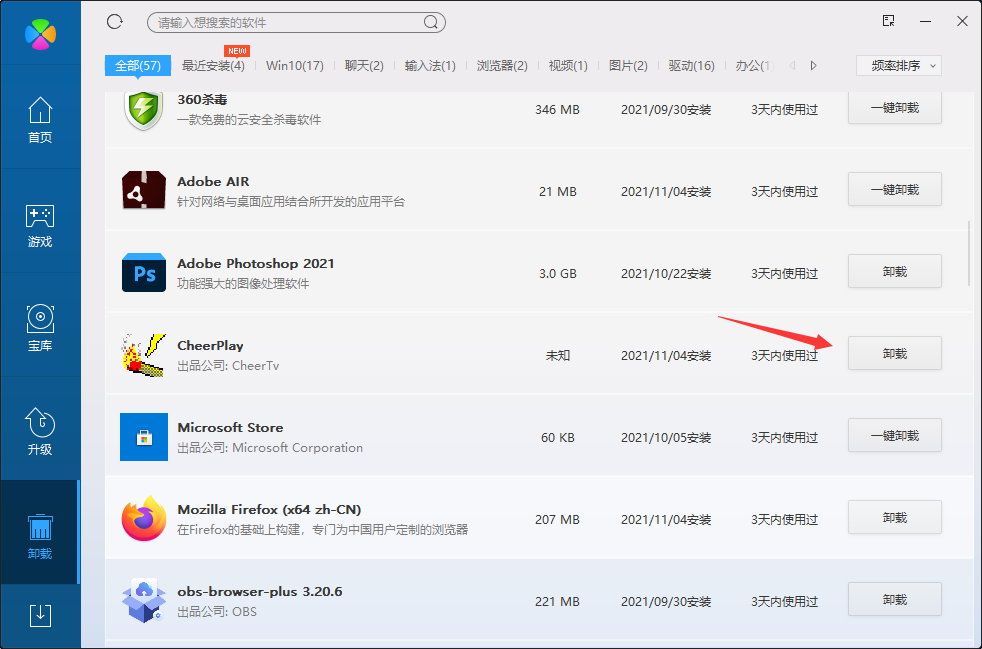Open the downloads icon at the sidebar bottom
Image resolution: width=982 pixels, height=649 pixels.
pos(40,615)
